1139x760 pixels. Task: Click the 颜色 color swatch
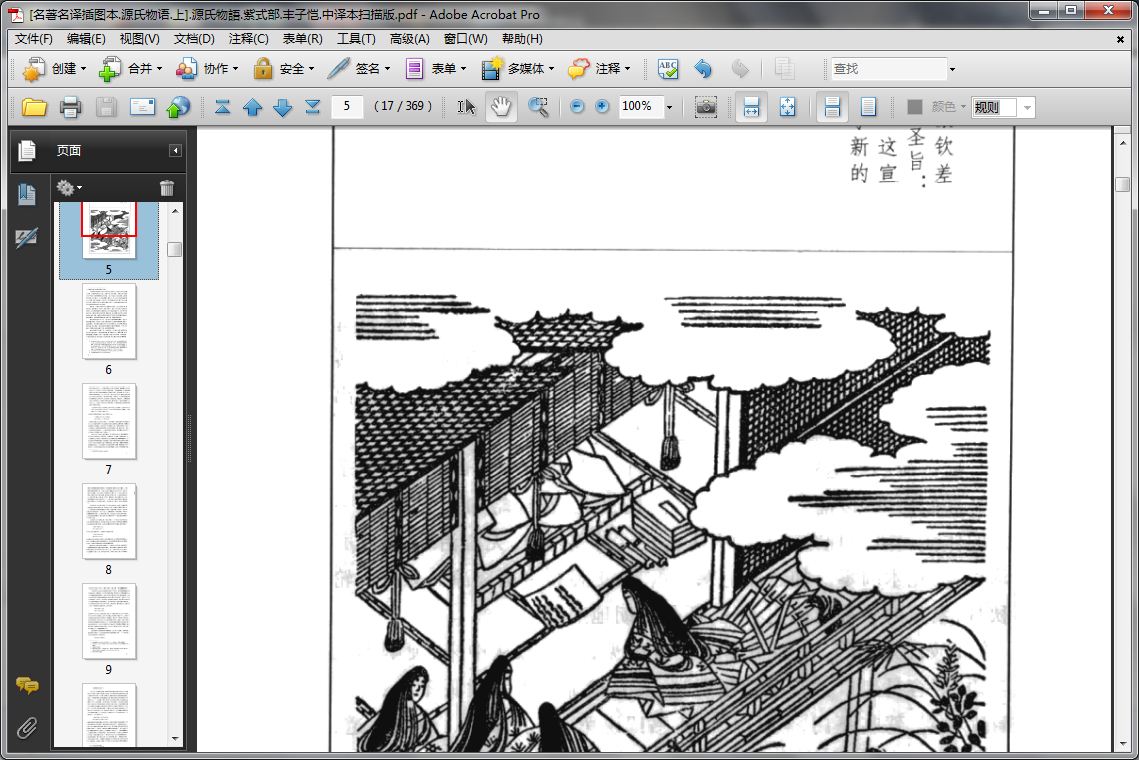coord(915,107)
